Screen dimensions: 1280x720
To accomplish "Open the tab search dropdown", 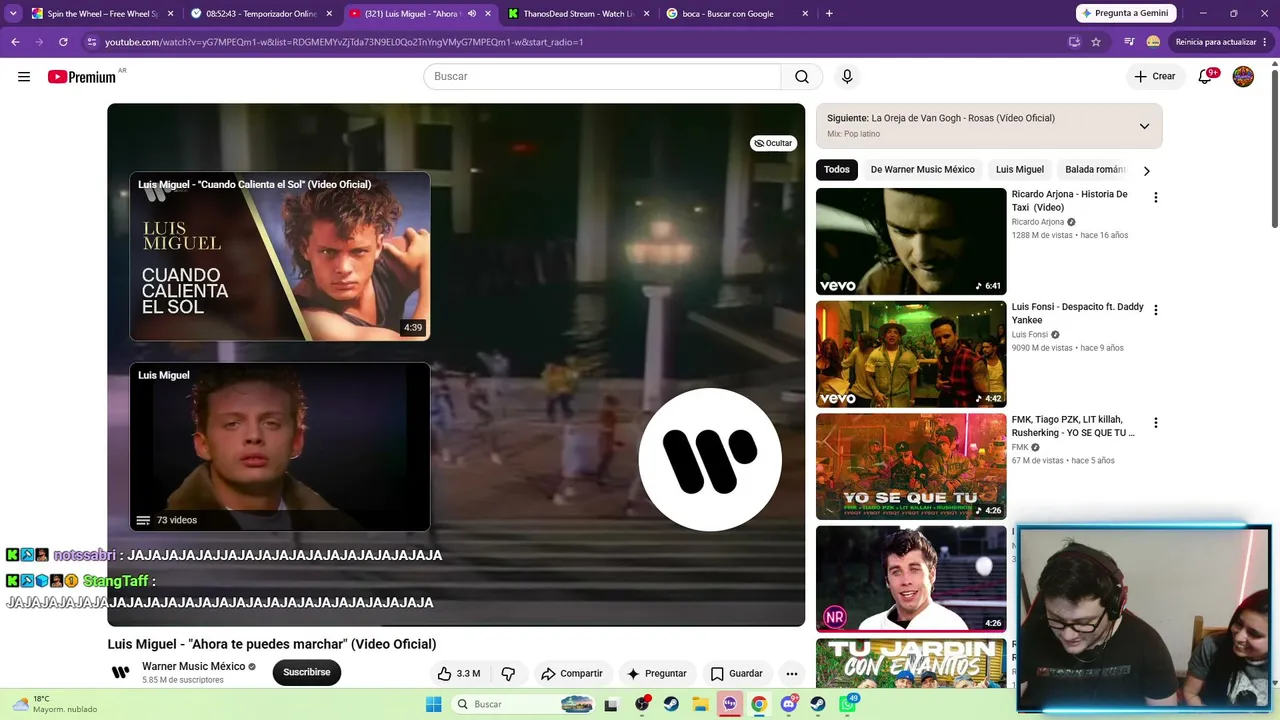I will [13, 14].
